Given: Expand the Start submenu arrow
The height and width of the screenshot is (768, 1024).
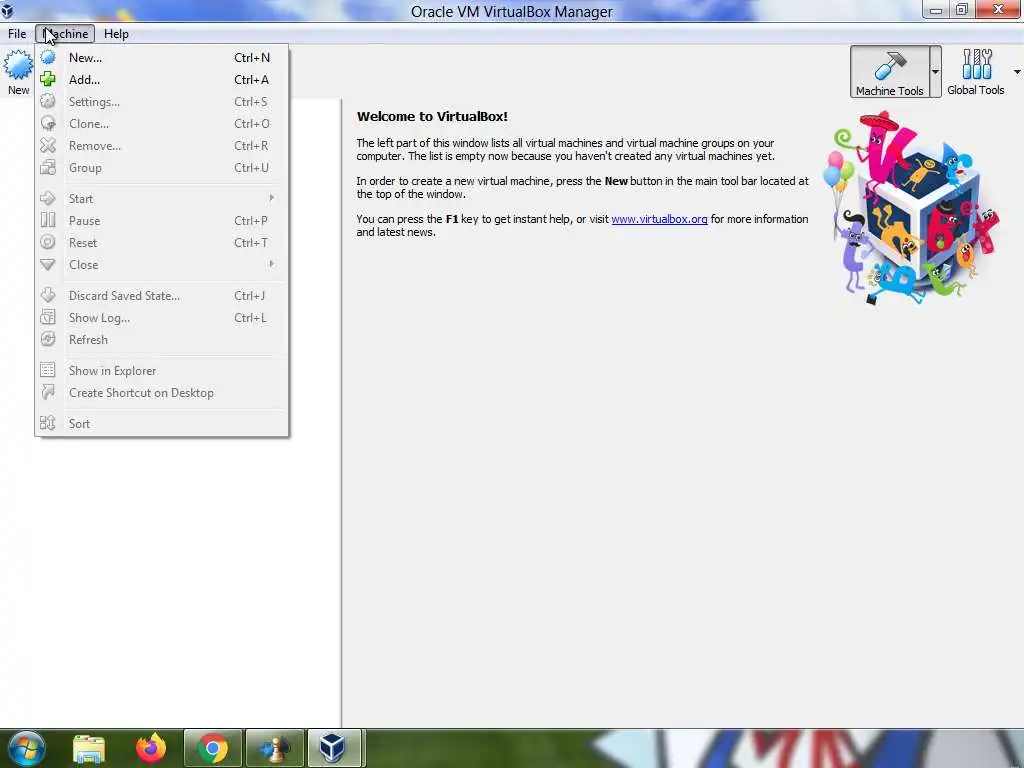Looking at the screenshot, I should (x=271, y=198).
